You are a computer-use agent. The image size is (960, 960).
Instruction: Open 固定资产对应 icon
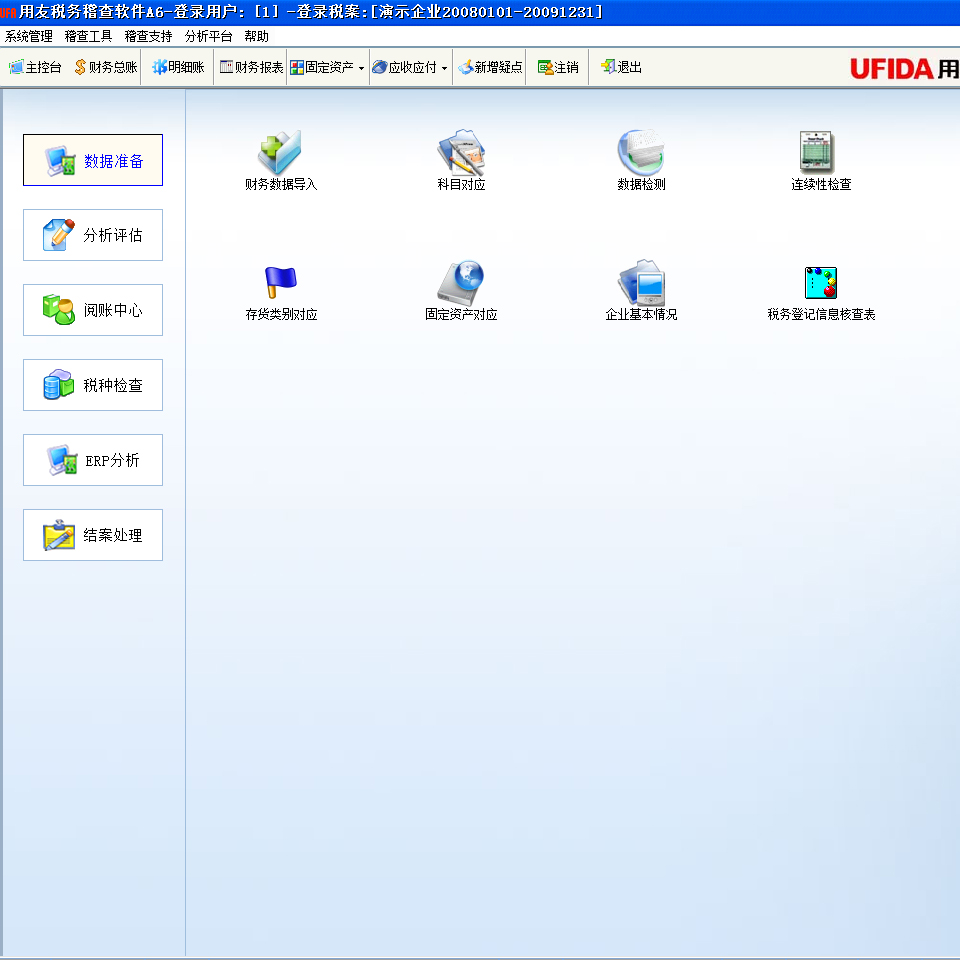coord(460,283)
